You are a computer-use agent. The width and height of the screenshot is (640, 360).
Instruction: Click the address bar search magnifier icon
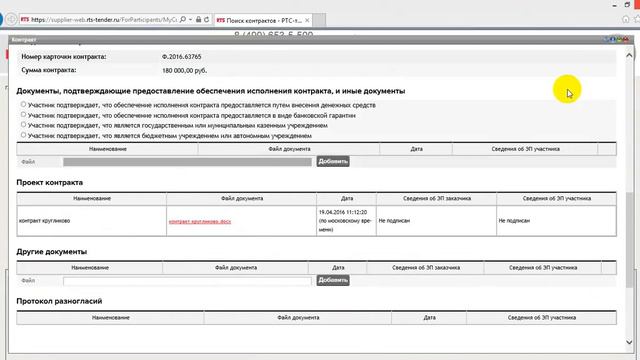tap(183, 19)
